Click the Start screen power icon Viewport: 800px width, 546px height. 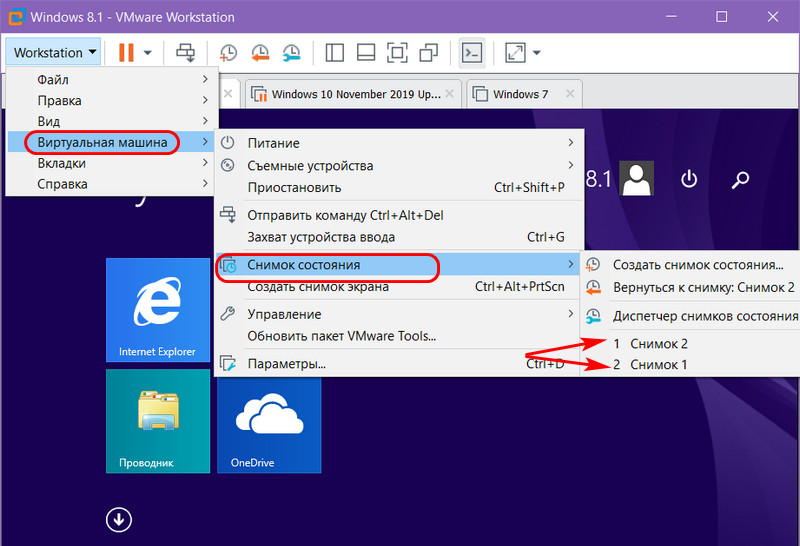click(x=689, y=179)
